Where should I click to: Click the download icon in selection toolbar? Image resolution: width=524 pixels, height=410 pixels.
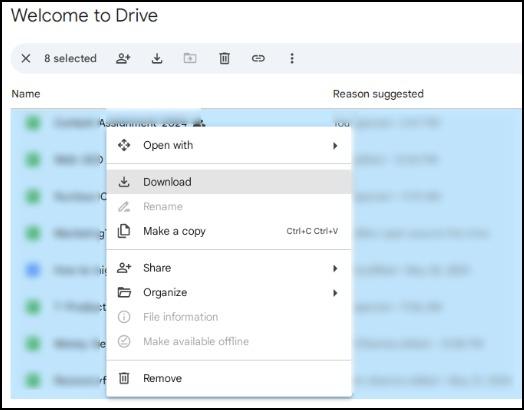pos(157,58)
